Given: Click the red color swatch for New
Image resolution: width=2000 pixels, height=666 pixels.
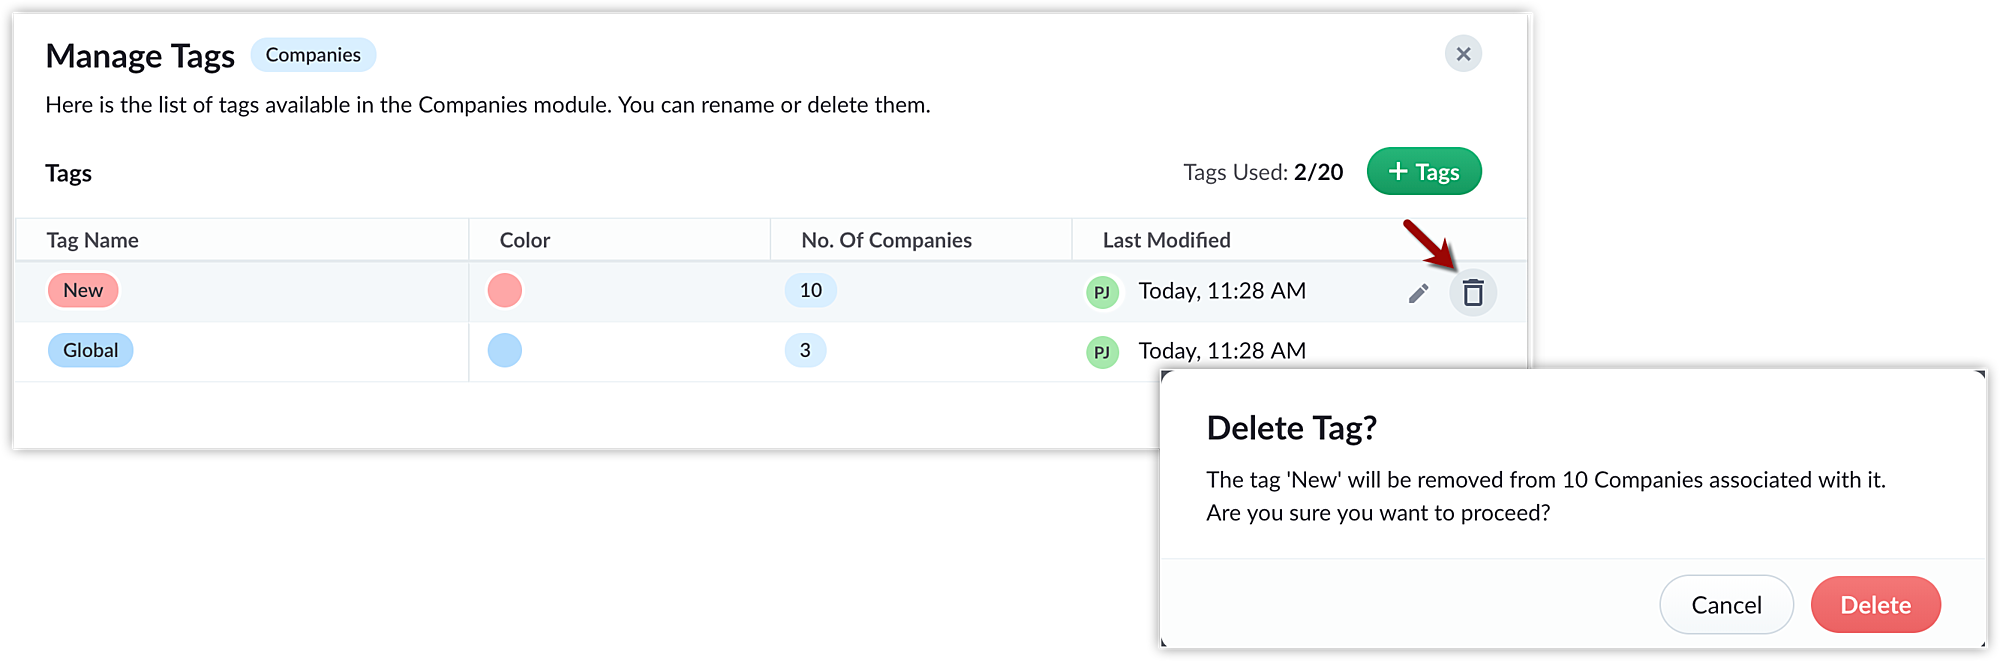Looking at the screenshot, I should coord(505,291).
